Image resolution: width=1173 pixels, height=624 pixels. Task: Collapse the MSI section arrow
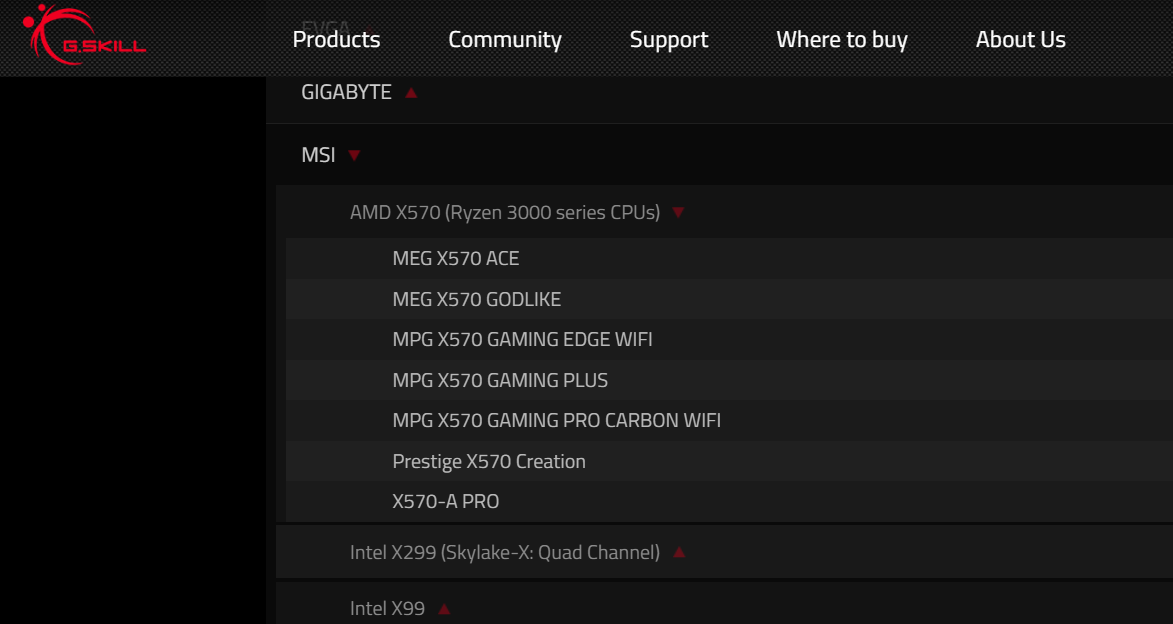tap(355, 156)
